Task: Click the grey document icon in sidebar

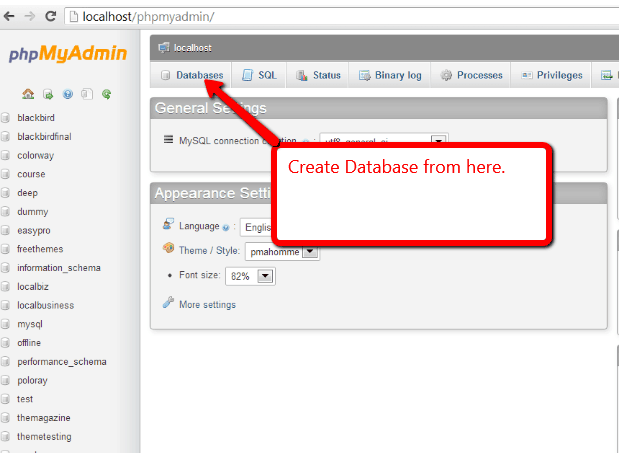Action: click(87, 94)
